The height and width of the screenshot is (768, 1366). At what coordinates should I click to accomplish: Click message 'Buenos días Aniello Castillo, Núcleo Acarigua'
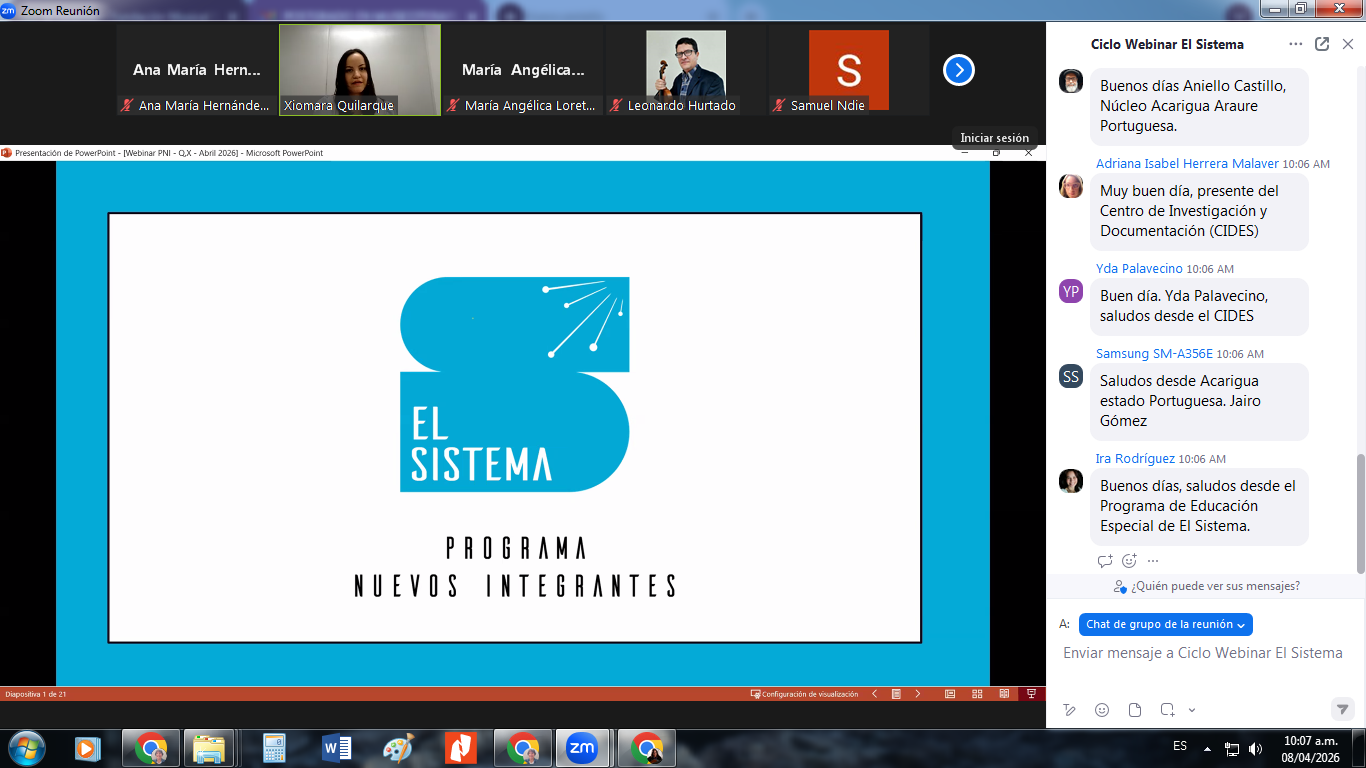click(1199, 106)
